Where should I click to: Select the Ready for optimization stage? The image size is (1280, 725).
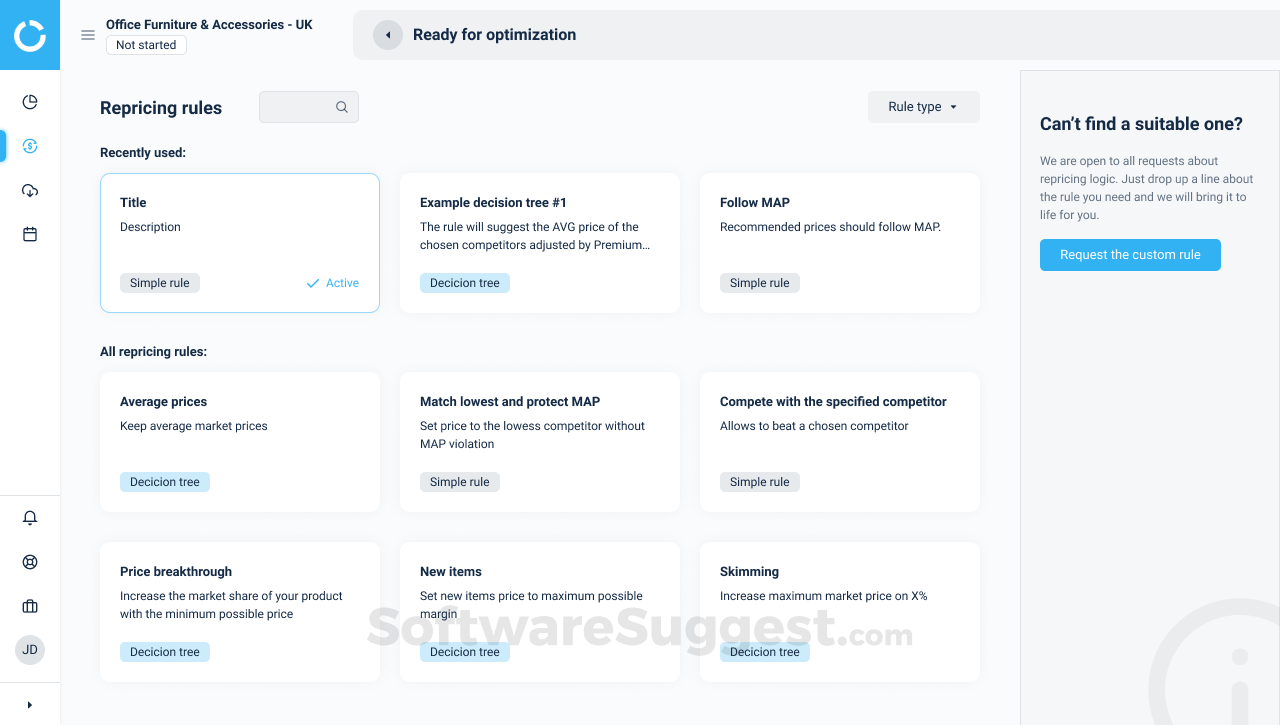point(496,34)
